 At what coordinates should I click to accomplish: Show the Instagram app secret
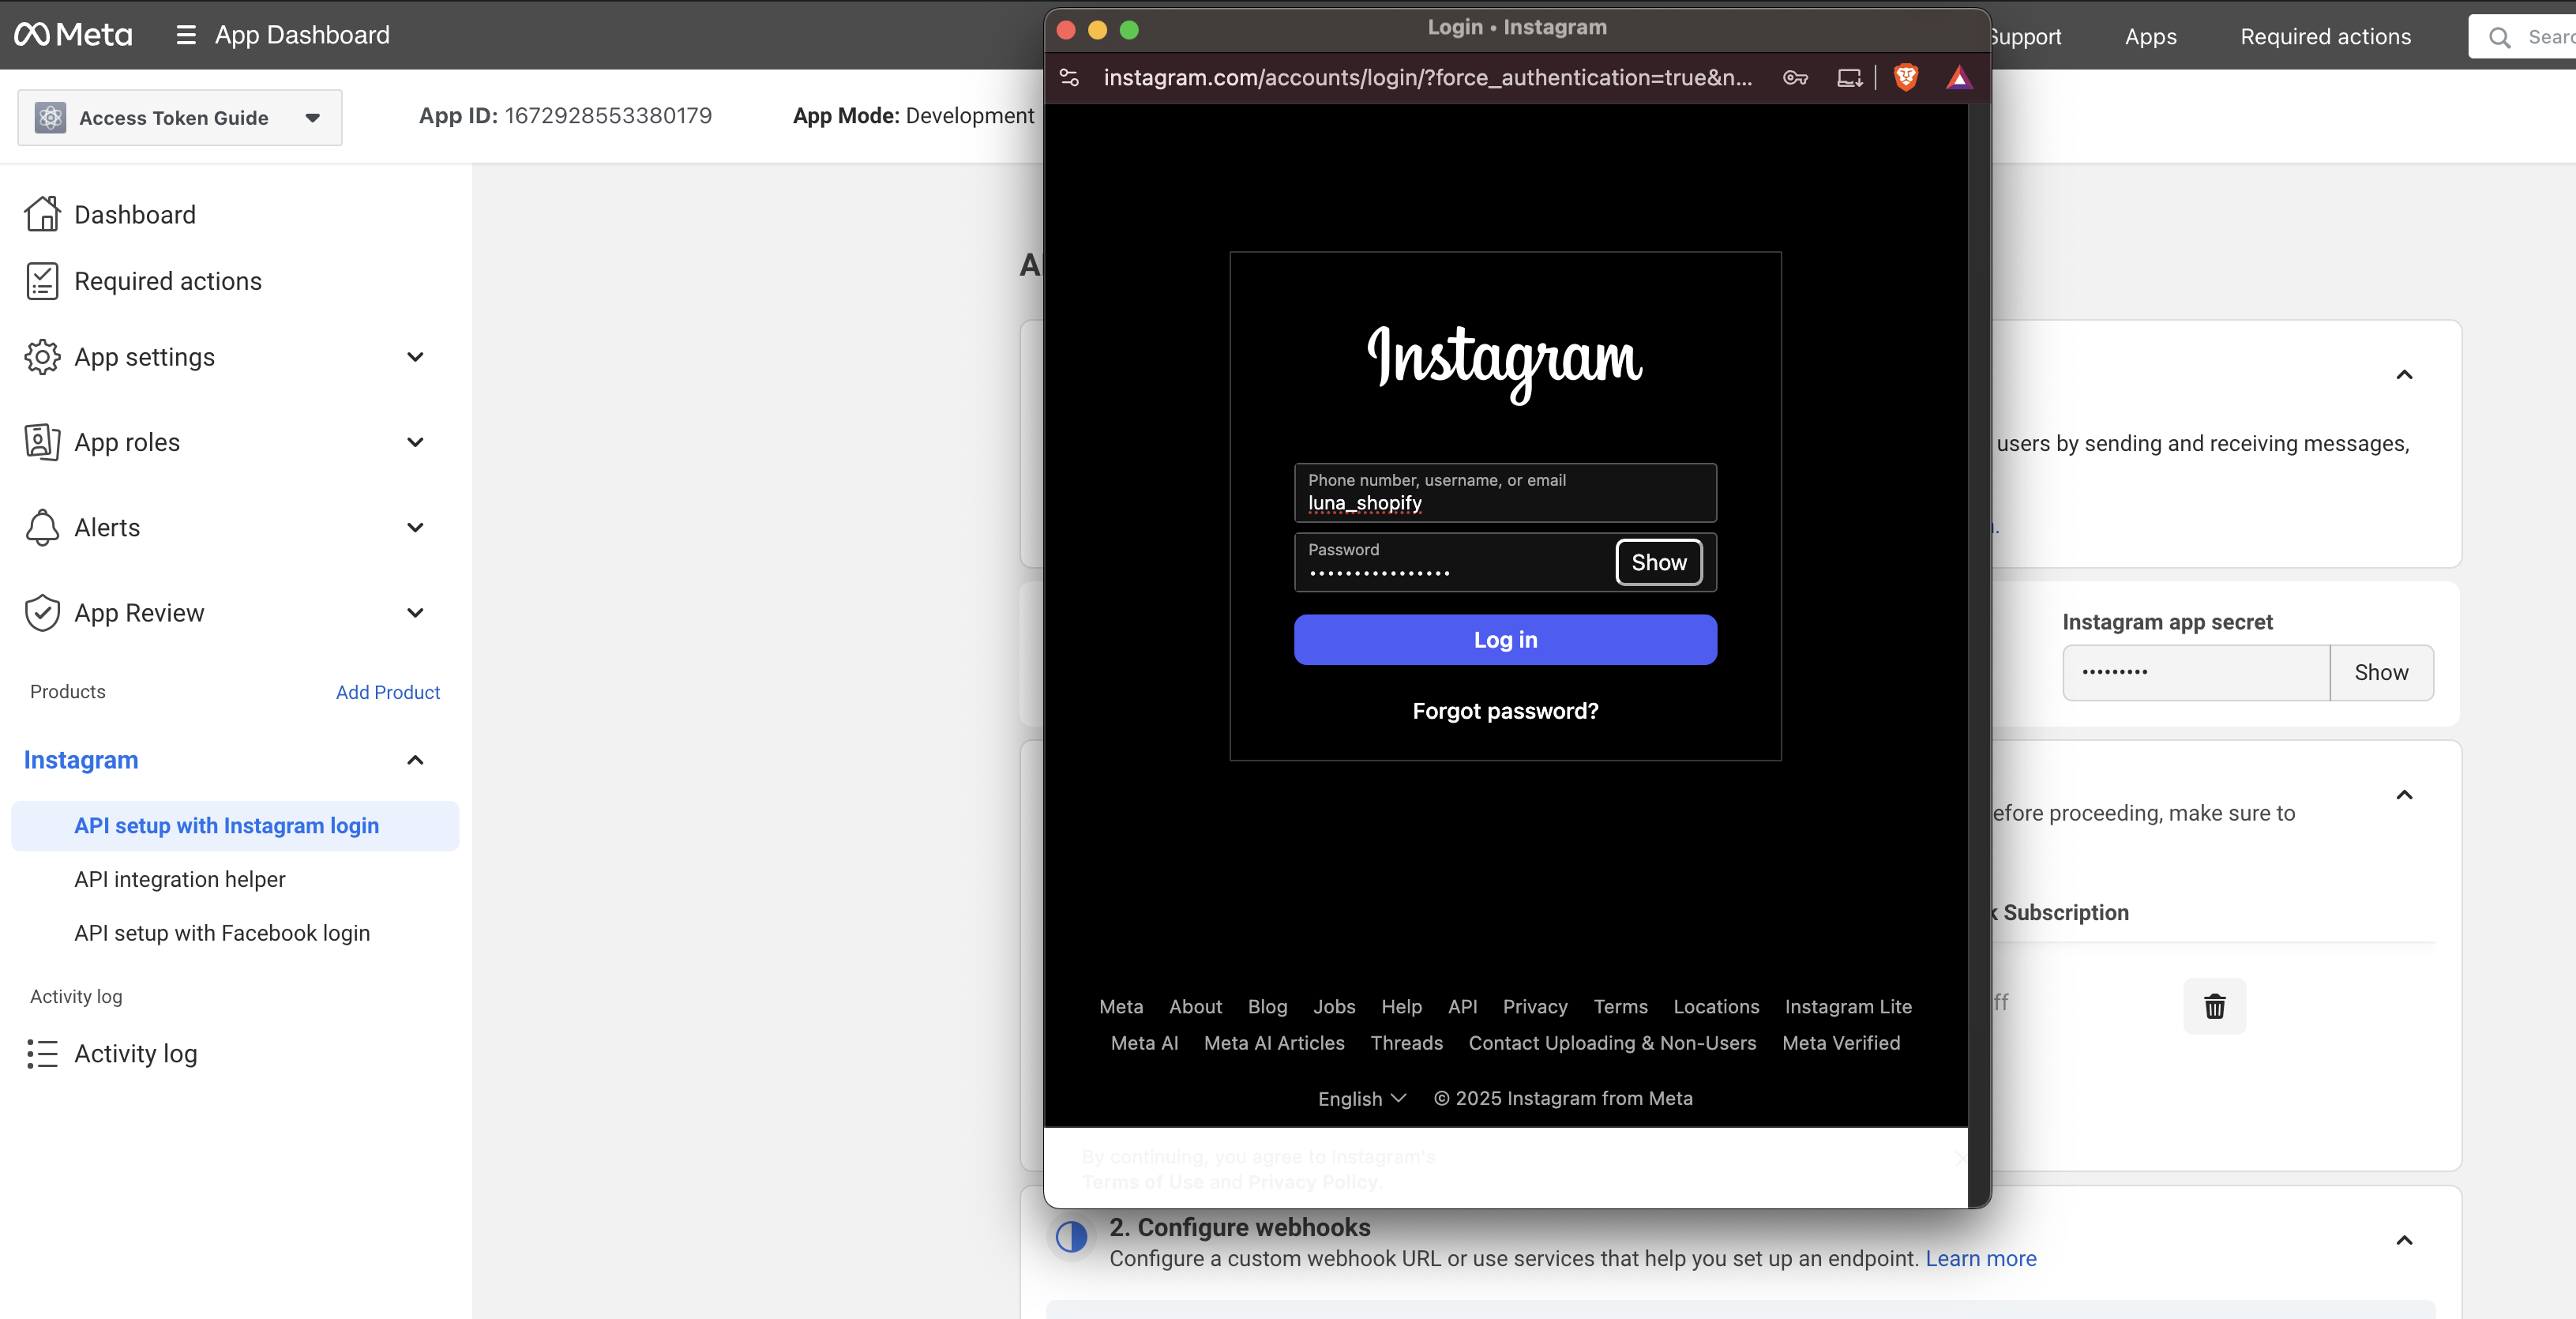pyautogui.click(x=2380, y=673)
